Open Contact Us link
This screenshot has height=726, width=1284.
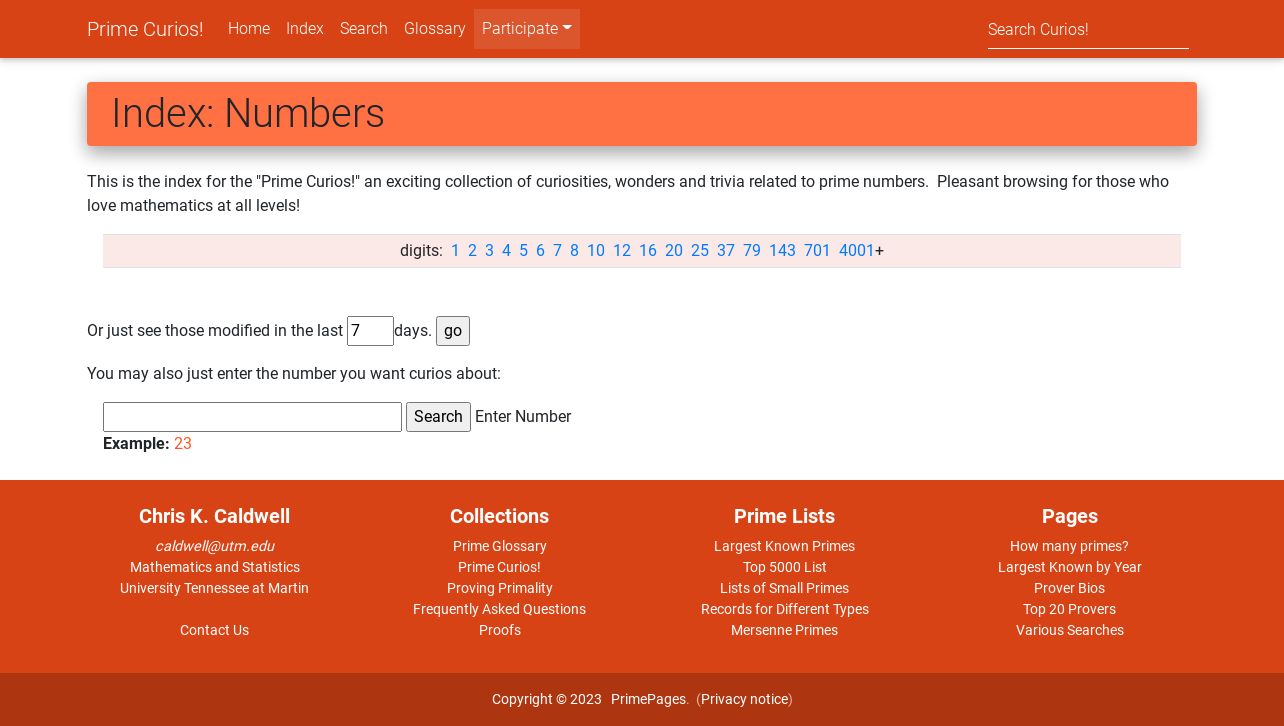pyautogui.click(x=214, y=630)
